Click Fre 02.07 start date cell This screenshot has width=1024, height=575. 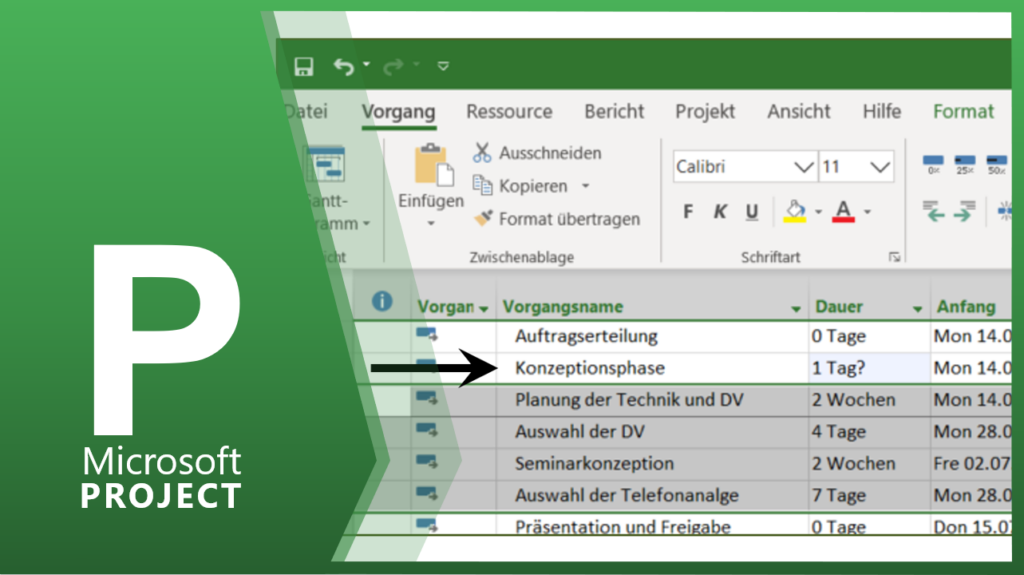[x=971, y=464]
